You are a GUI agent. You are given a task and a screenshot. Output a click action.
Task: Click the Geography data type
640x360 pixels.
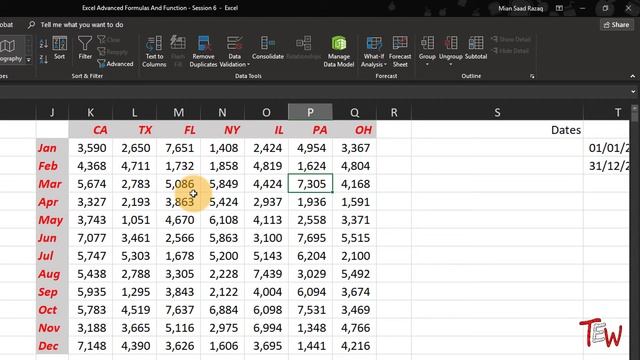11,51
